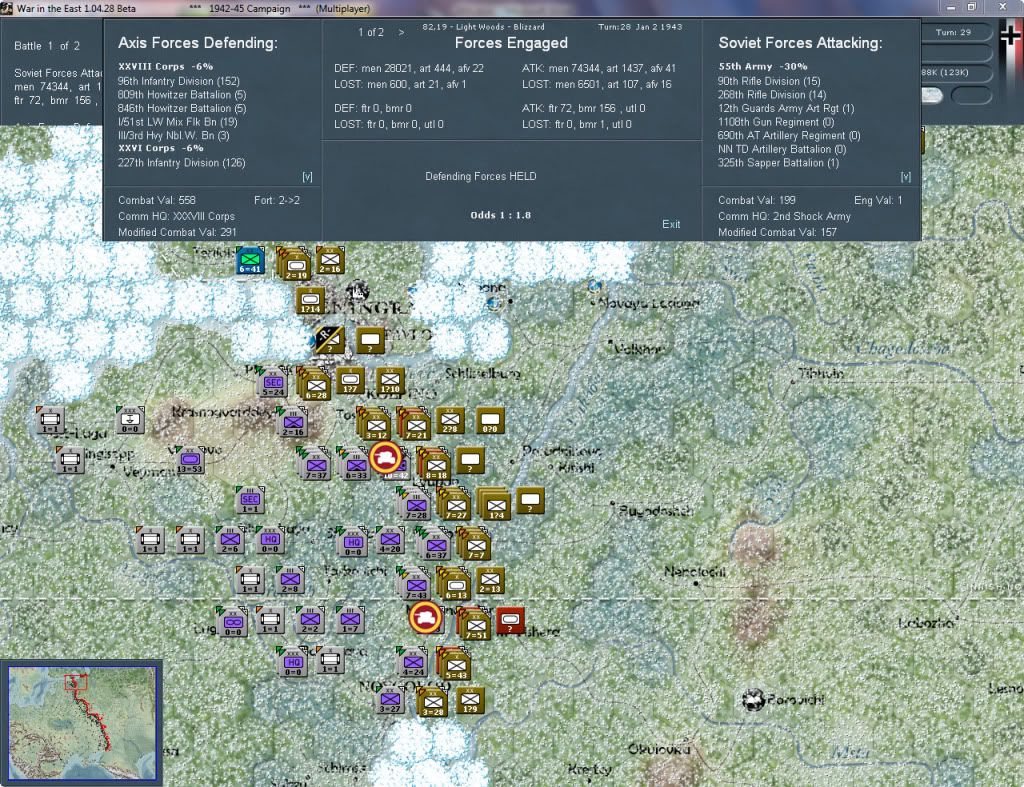Select the Axis 7=37 infantry stack
This screenshot has width=1024, height=787.
[315, 464]
